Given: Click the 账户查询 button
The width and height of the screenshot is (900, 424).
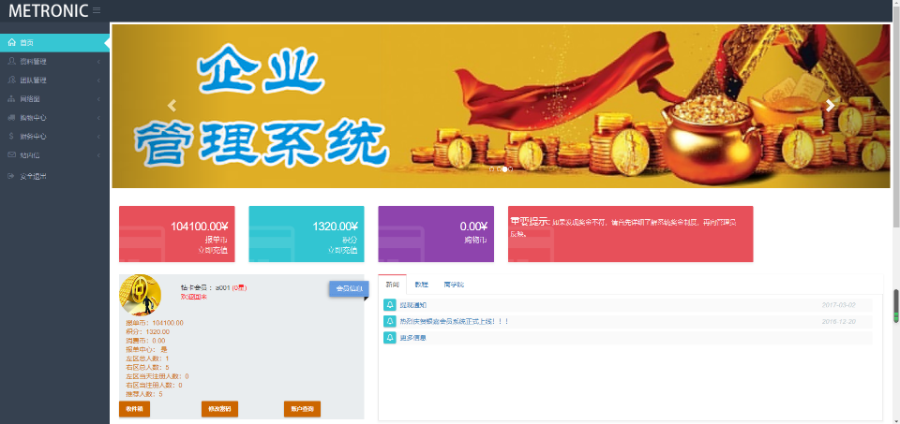Looking at the screenshot, I should point(302,409).
